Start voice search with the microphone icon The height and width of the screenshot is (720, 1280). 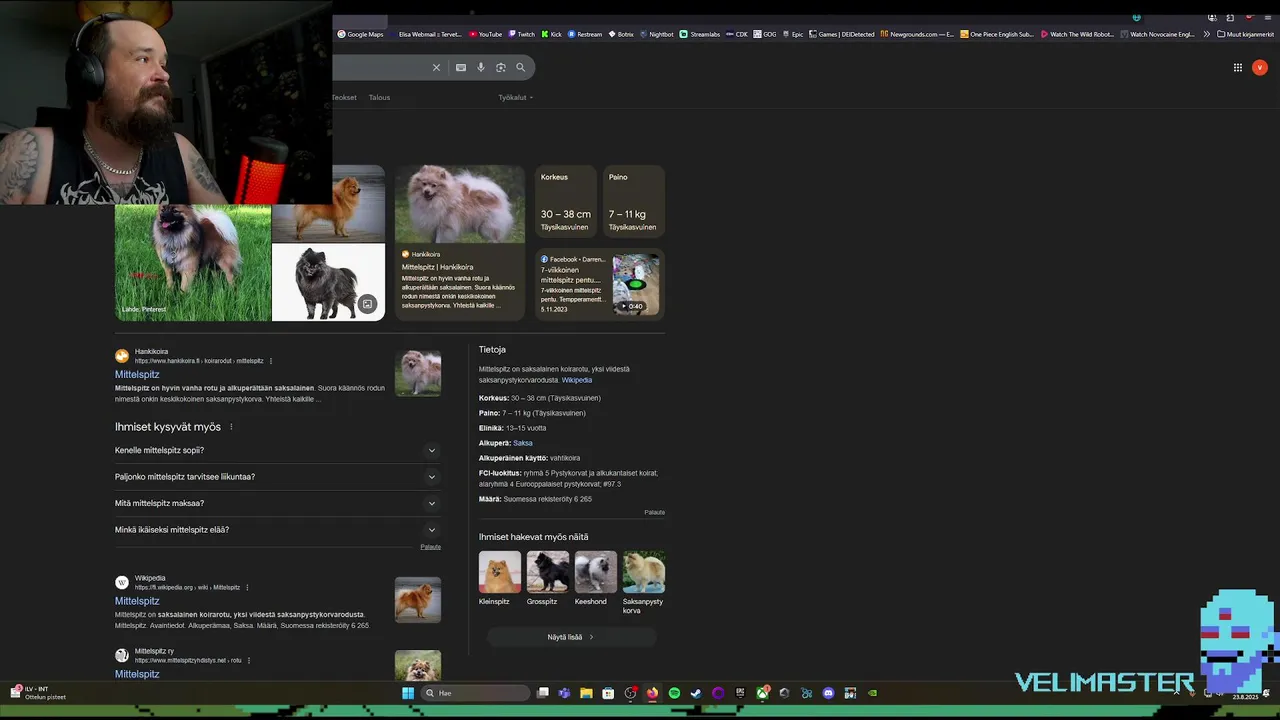(x=481, y=67)
